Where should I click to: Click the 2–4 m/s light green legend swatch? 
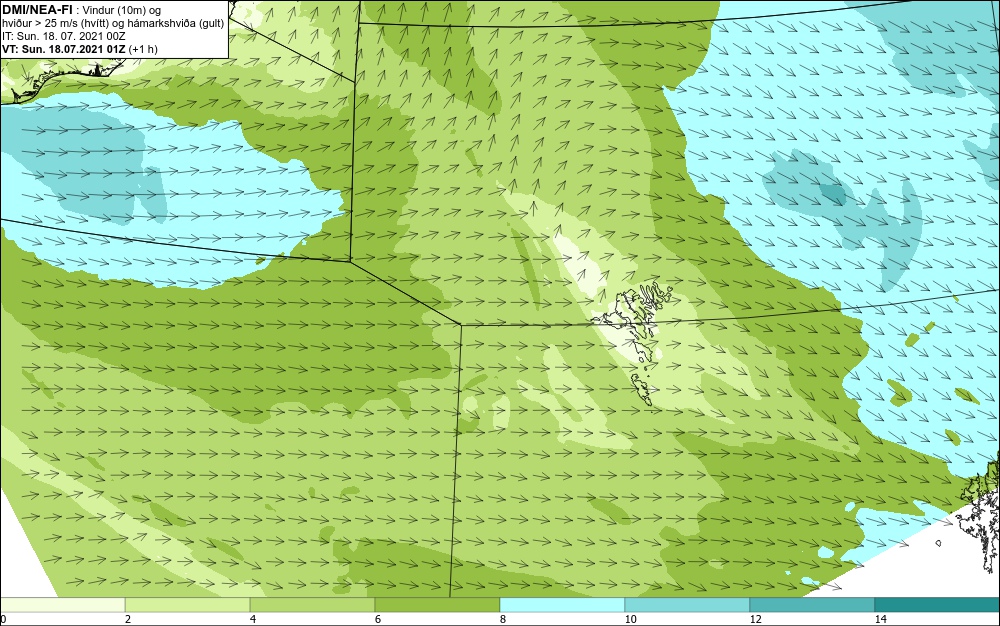(x=188, y=605)
